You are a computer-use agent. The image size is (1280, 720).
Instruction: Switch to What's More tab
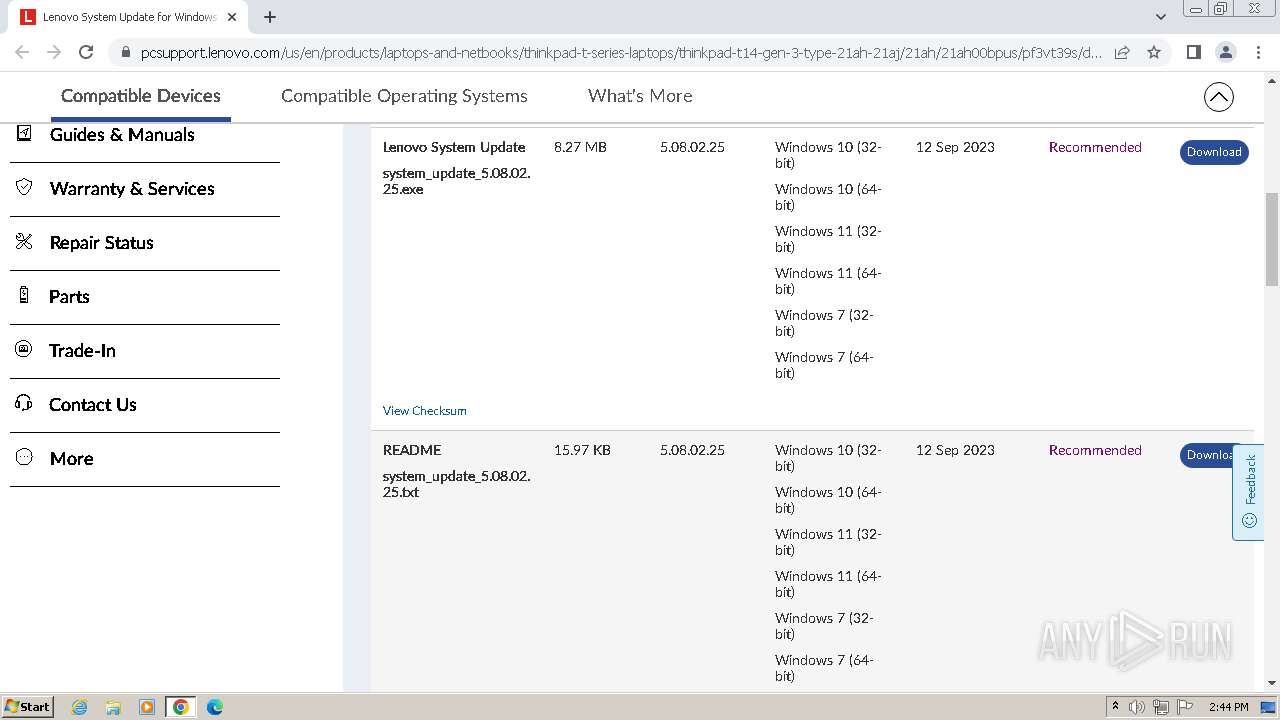(x=640, y=96)
